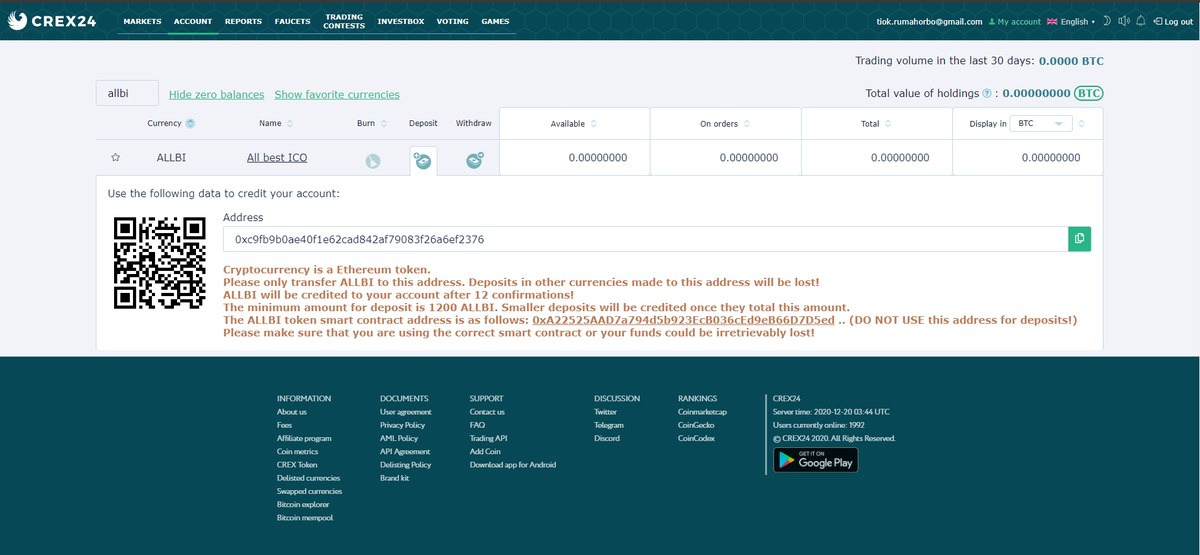The width and height of the screenshot is (1200, 555).
Task: Open the Games menu
Action: pyautogui.click(x=495, y=21)
